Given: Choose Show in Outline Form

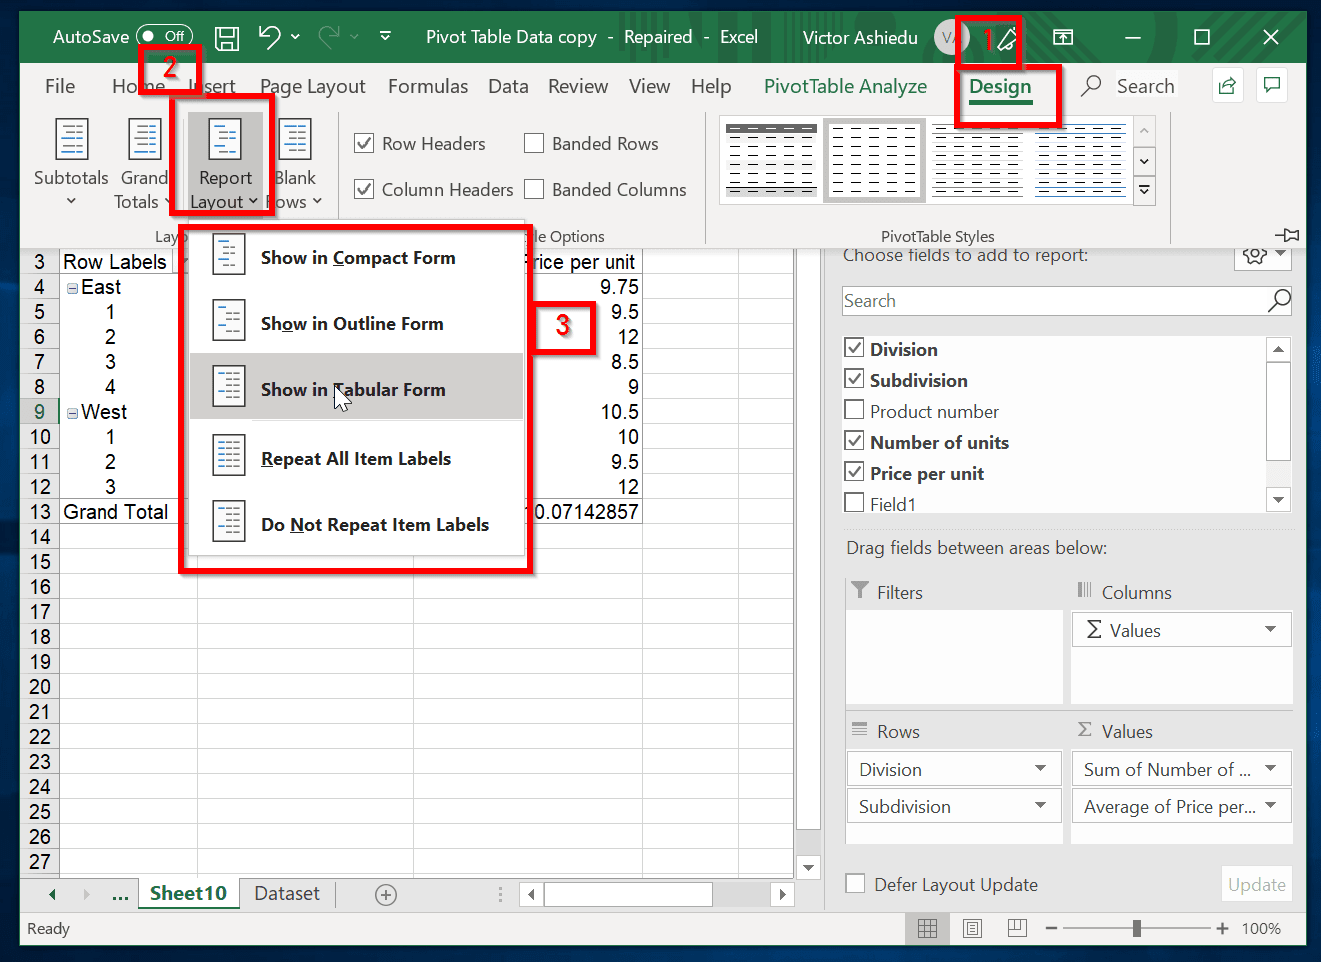Looking at the screenshot, I should [x=350, y=323].
